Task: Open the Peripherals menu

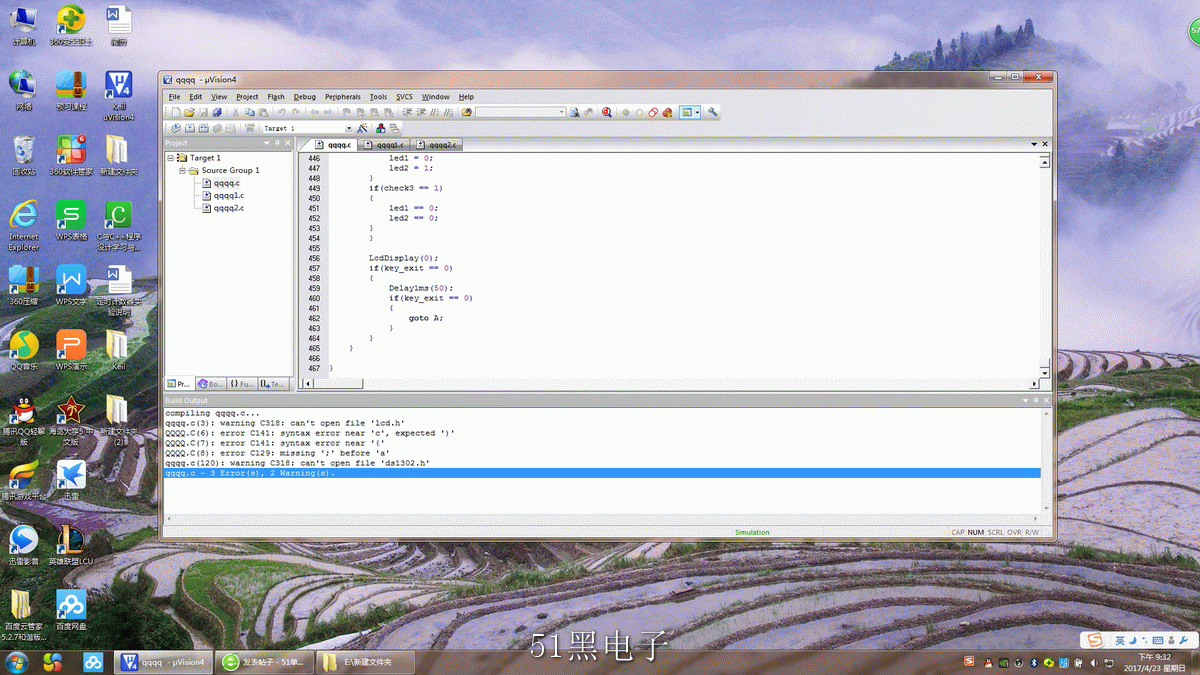Action: tap(342, 97)
